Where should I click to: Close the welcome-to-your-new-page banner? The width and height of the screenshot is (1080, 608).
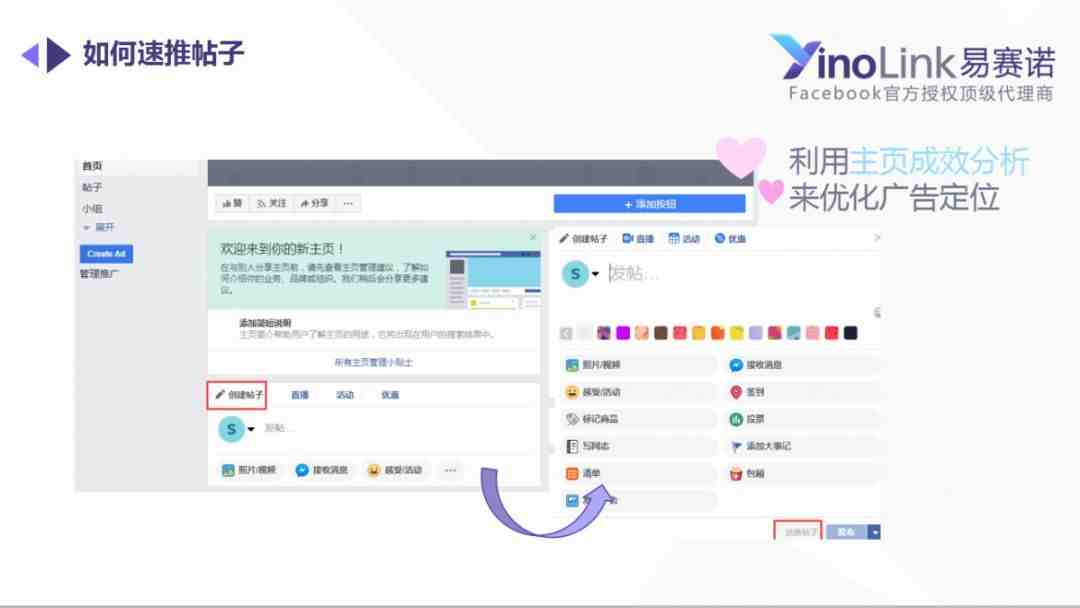click(532, 238)
